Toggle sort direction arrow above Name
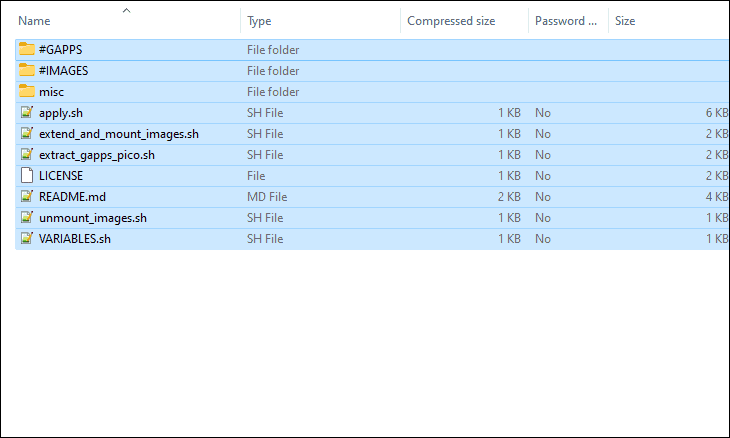Screen dimensions: 730x438 click(126, 10)
